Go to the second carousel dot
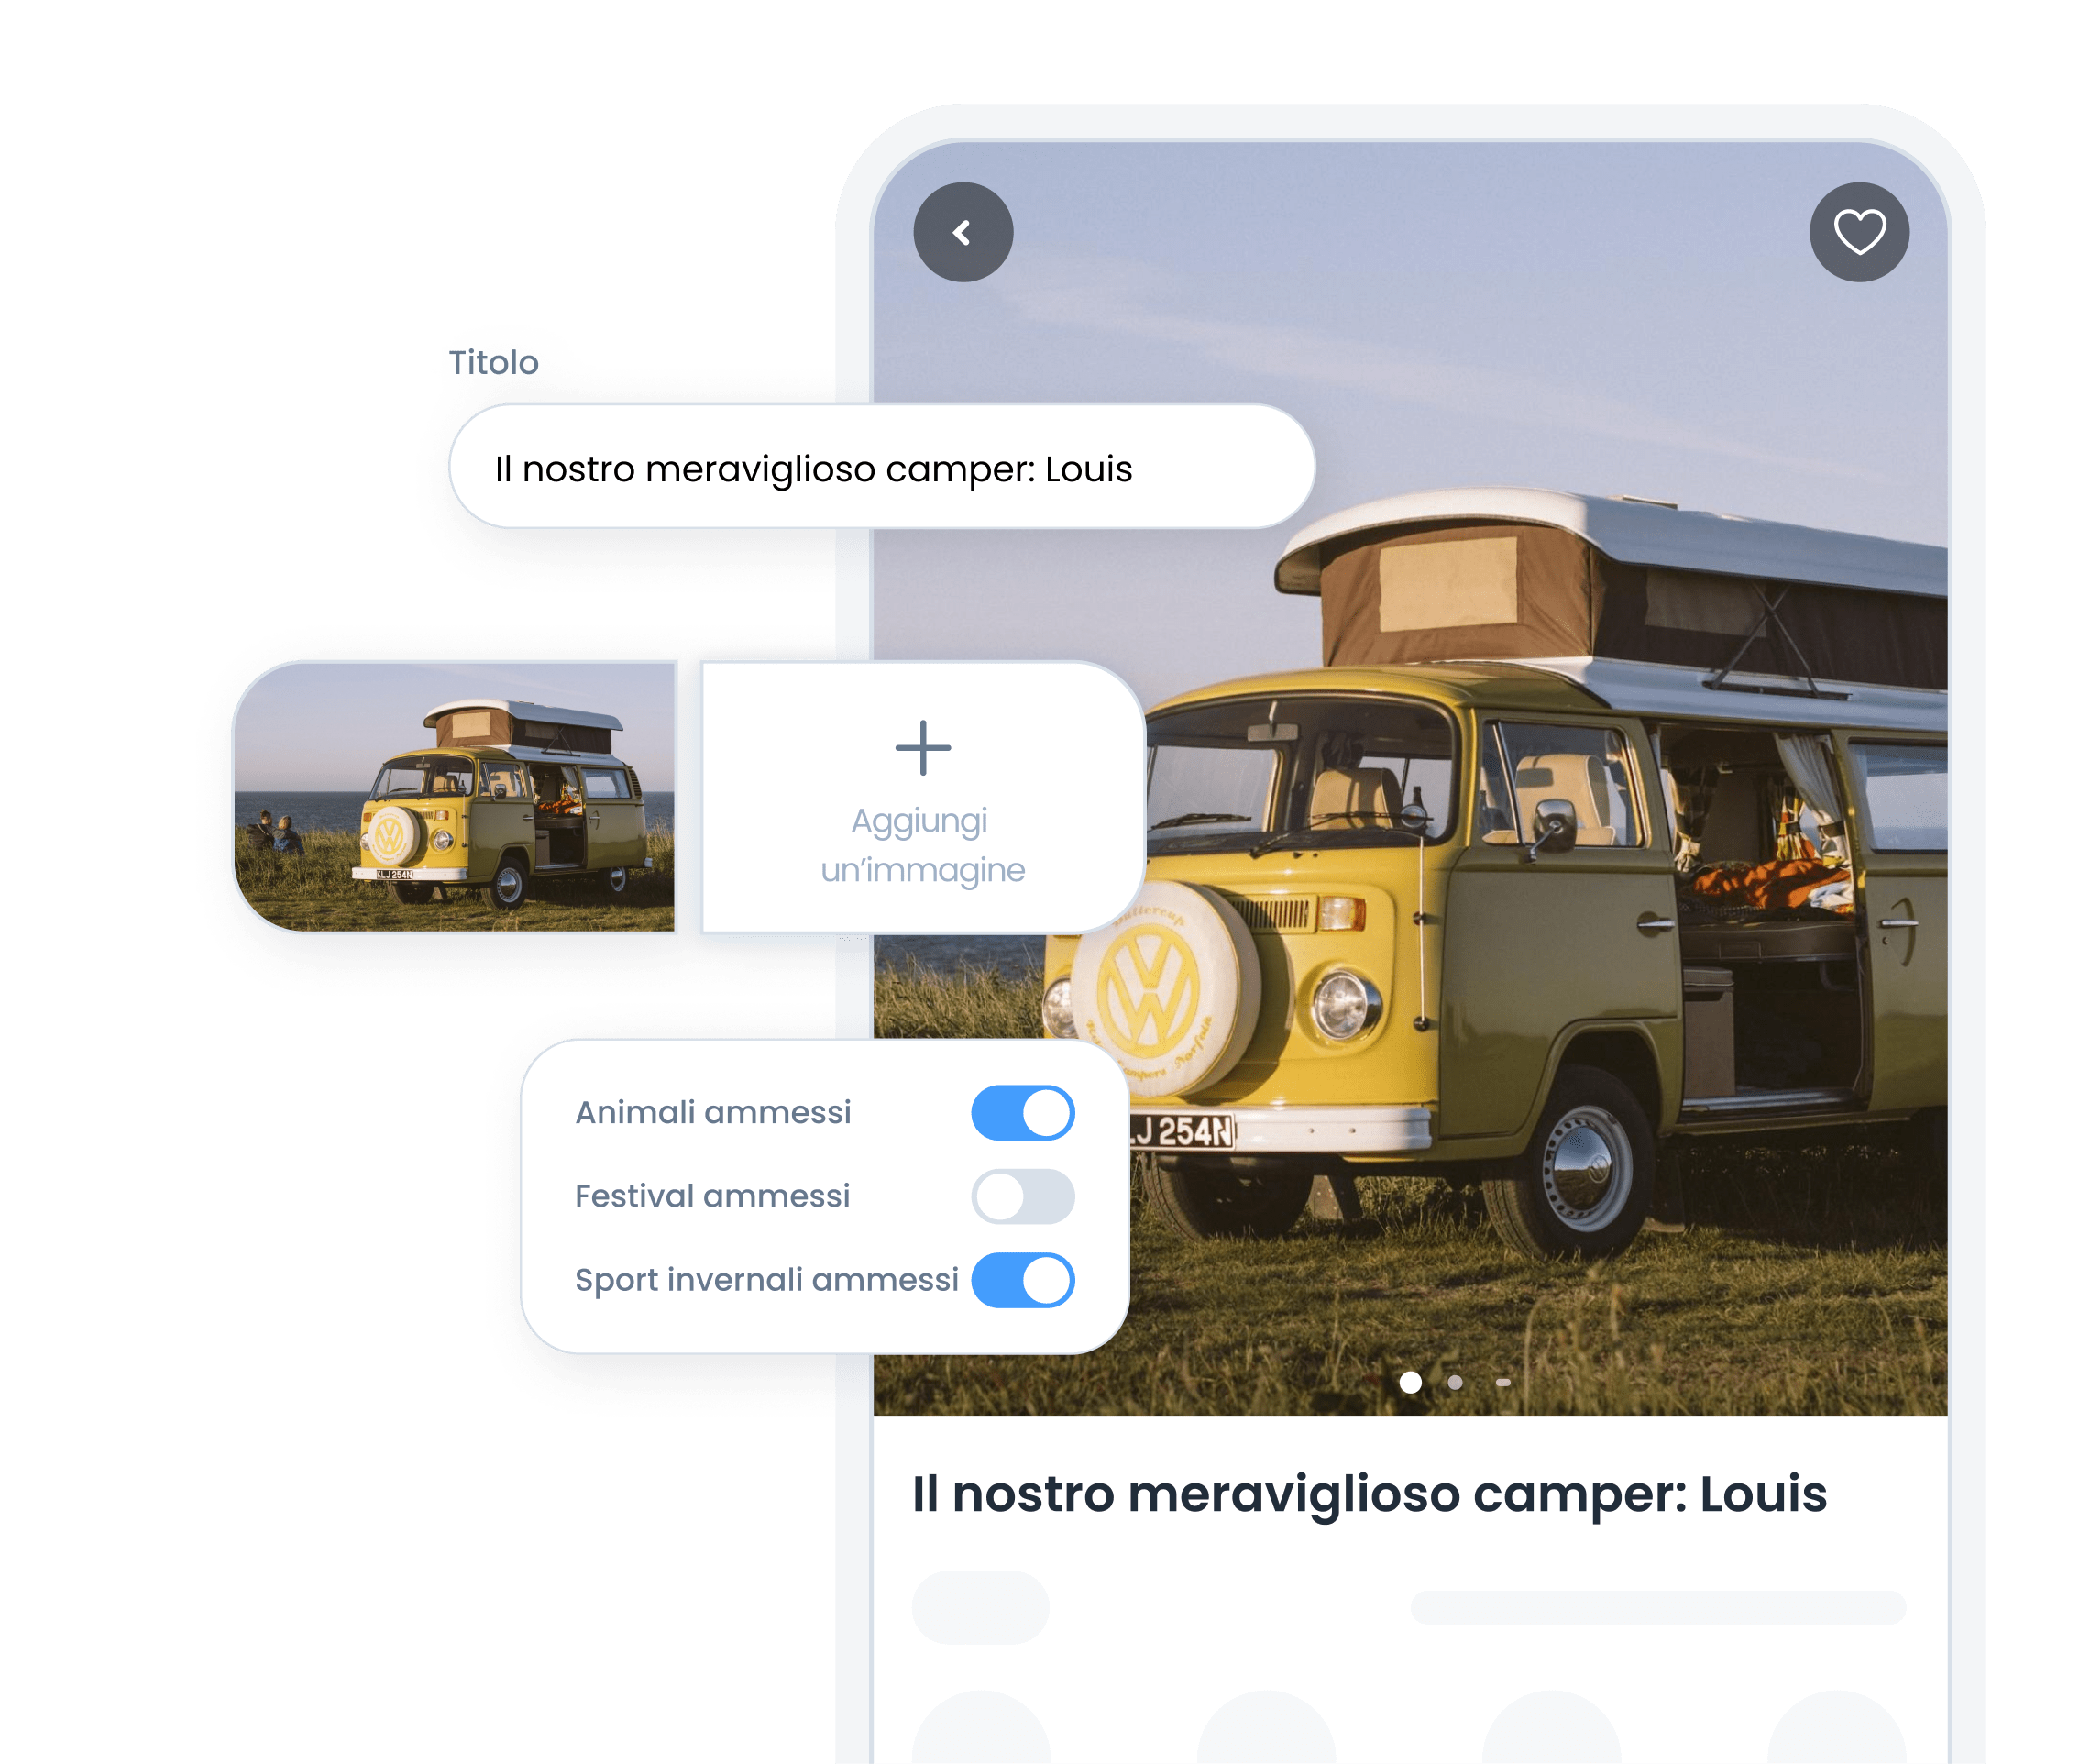 1455,1382
